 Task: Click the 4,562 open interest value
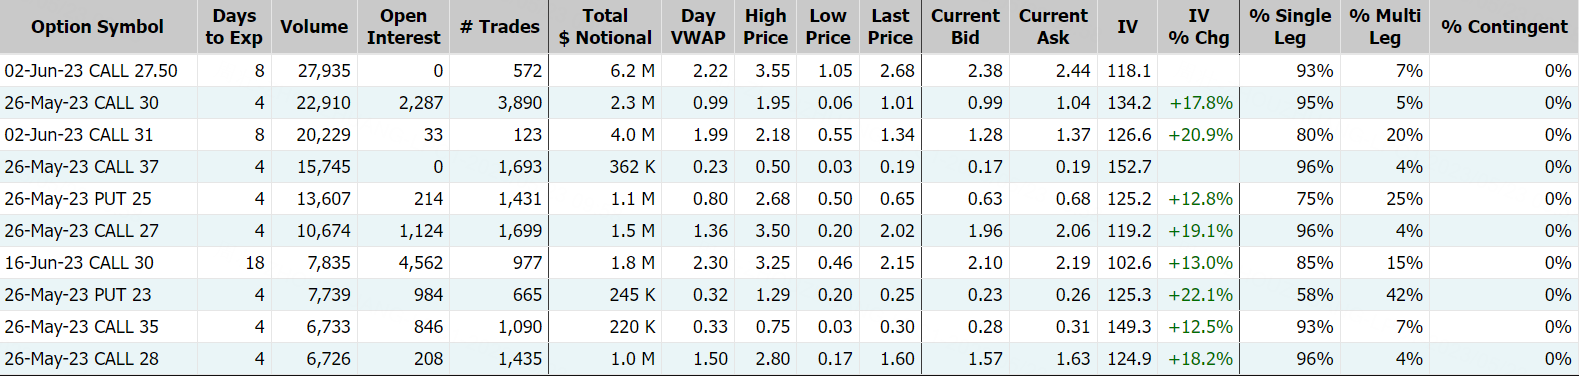[420, 263]
